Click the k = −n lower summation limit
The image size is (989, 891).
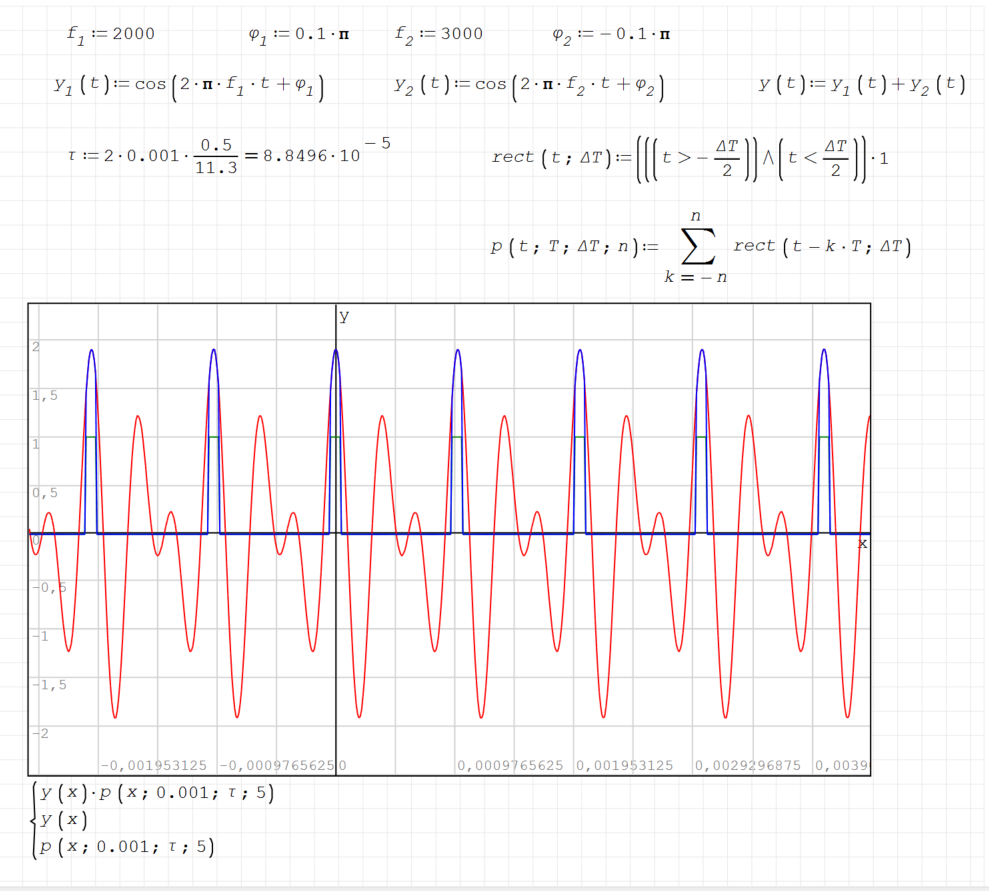click(x=696, y=277)
